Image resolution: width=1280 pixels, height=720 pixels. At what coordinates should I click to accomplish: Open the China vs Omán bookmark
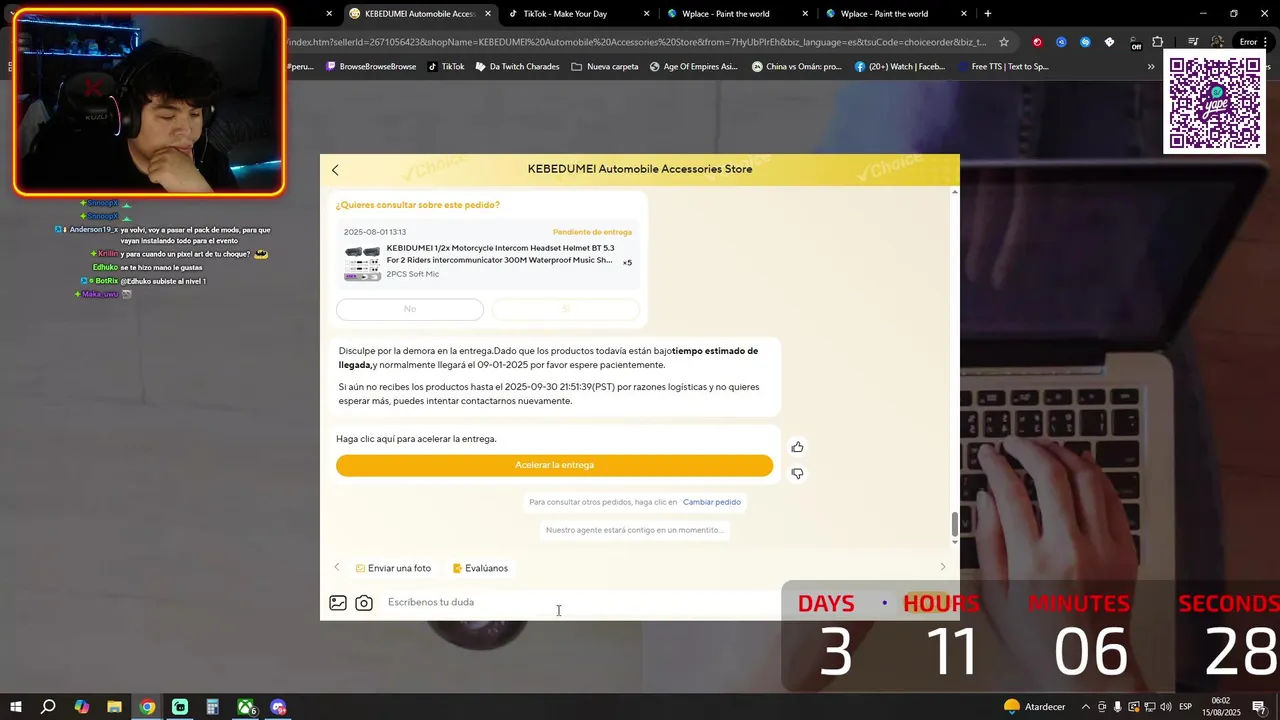click(x=796, y=67)
